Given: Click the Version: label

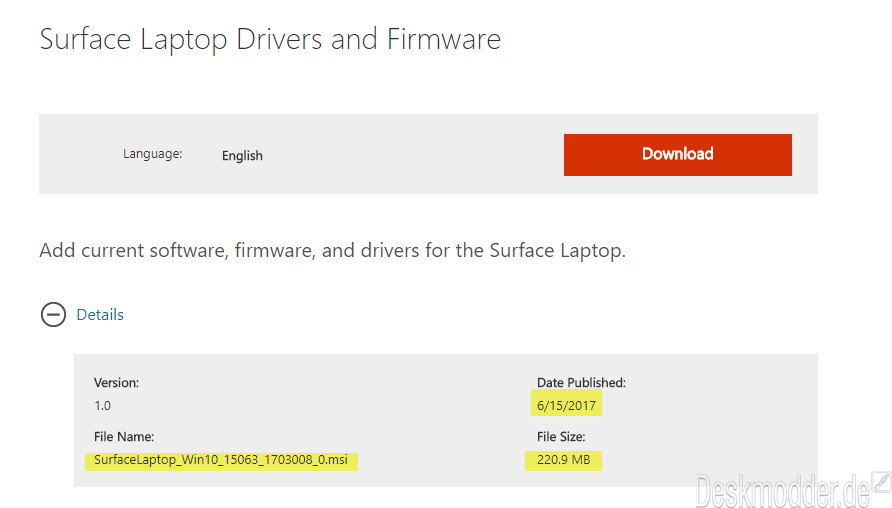Looking at the screenshot, I should (116, 383).
